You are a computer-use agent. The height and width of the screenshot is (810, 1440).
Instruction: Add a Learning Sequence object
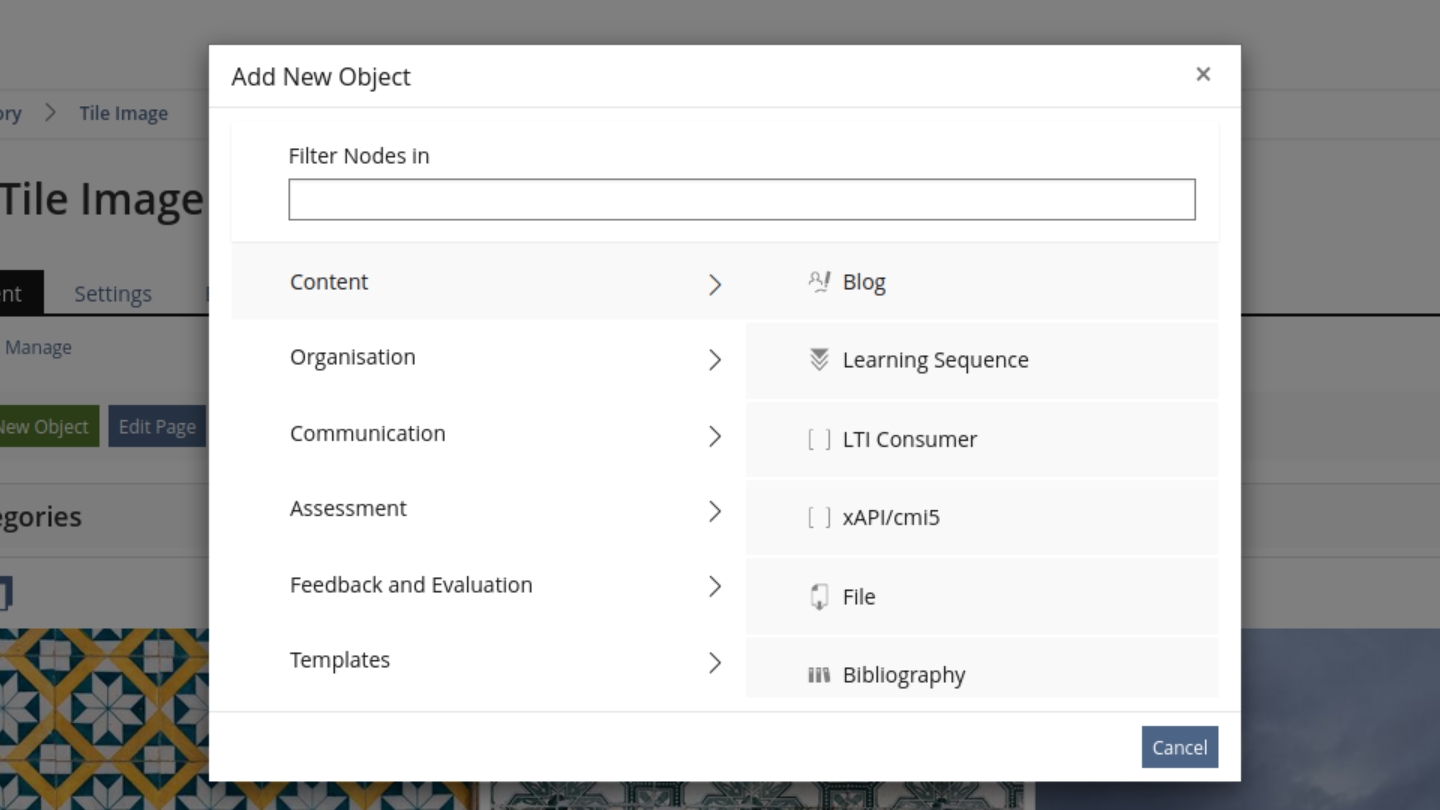pyautogui.click(x=936, y=360)
